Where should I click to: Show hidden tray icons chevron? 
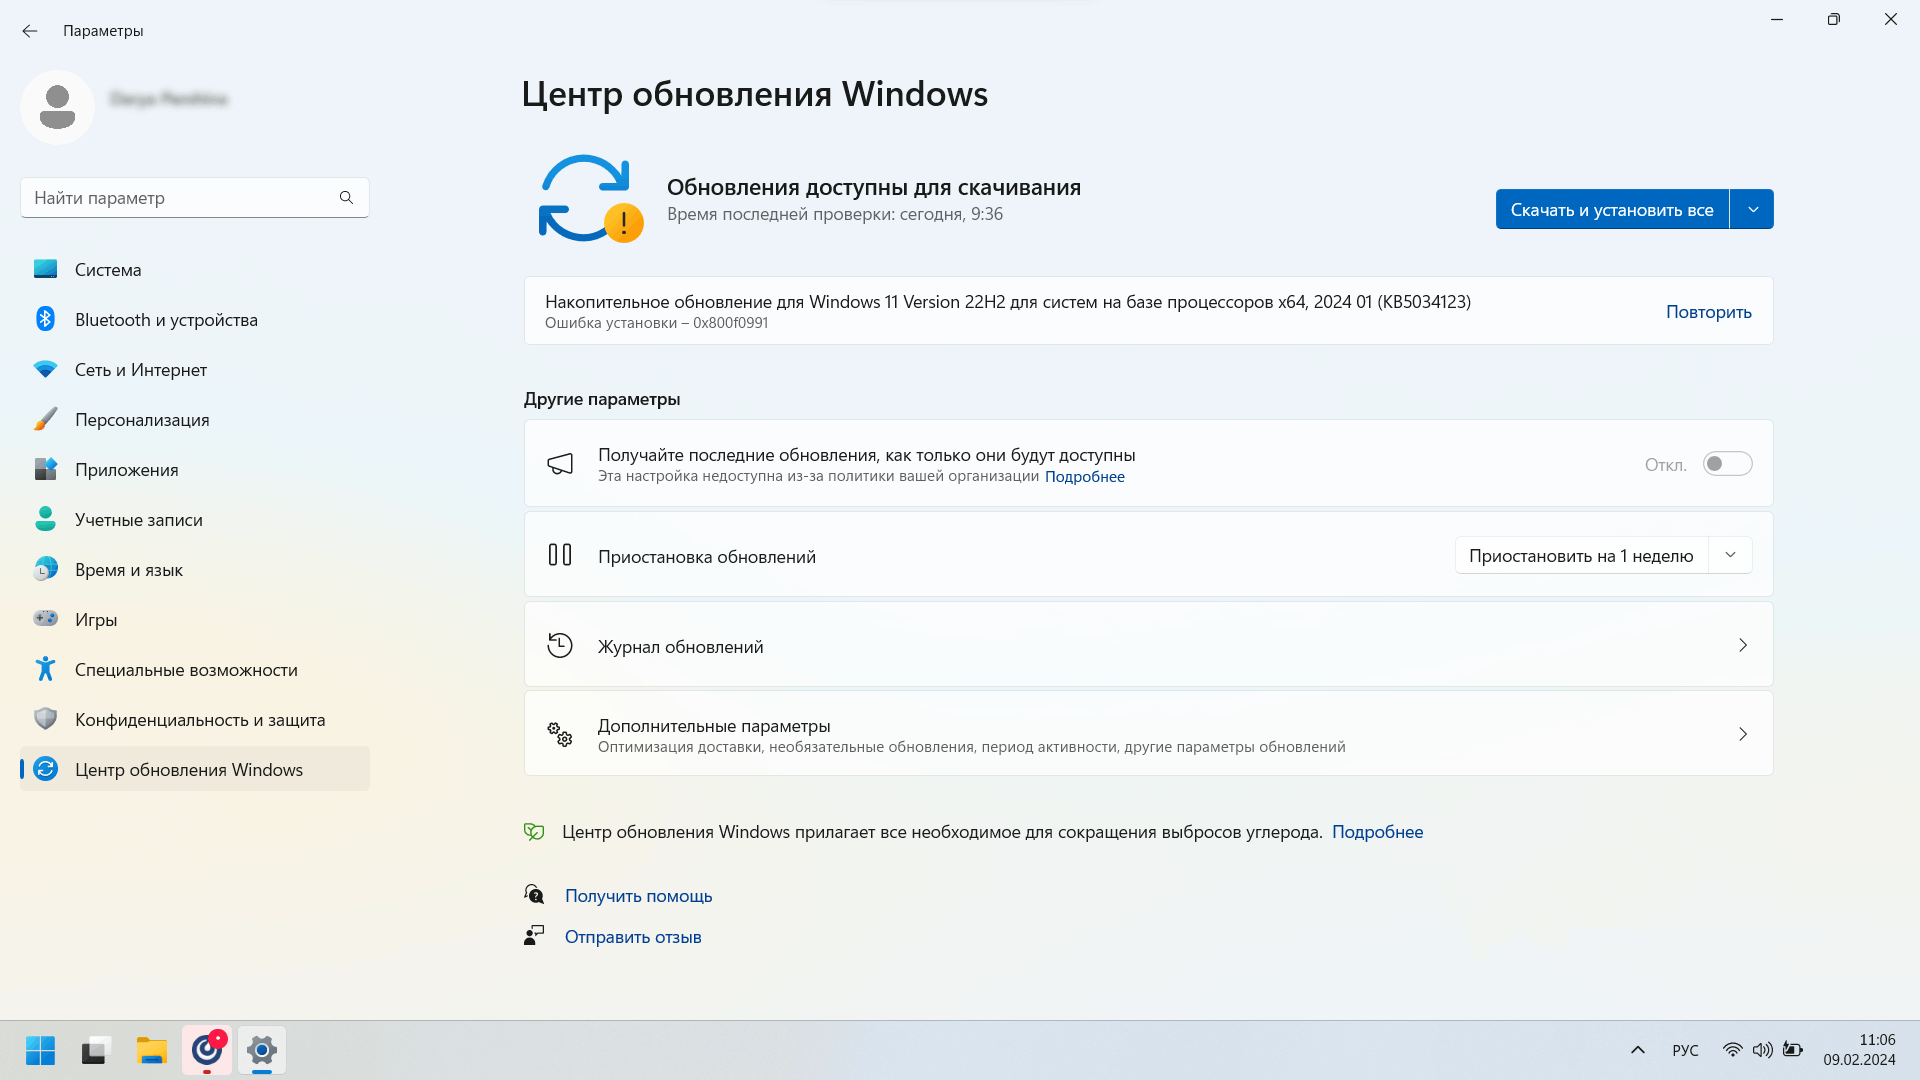click(x=1637, y=1050)
